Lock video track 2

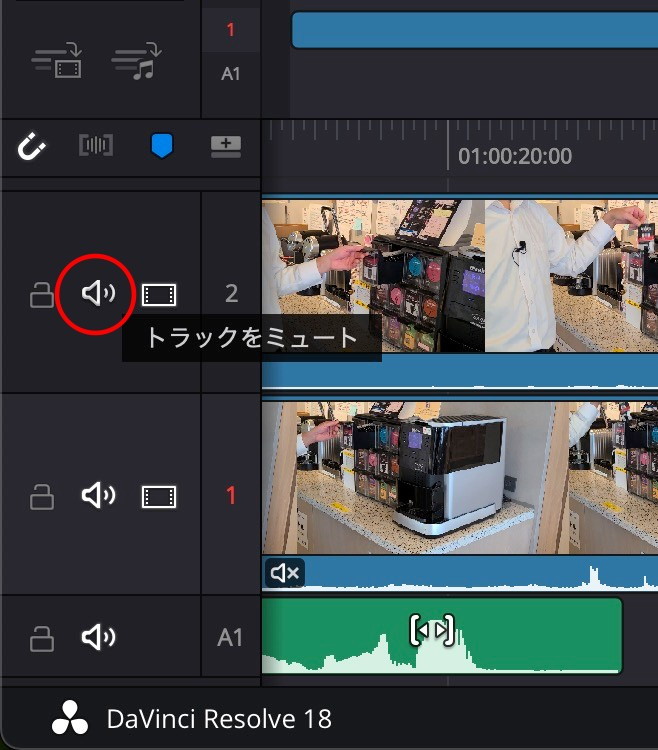click(x=42, y=295)
